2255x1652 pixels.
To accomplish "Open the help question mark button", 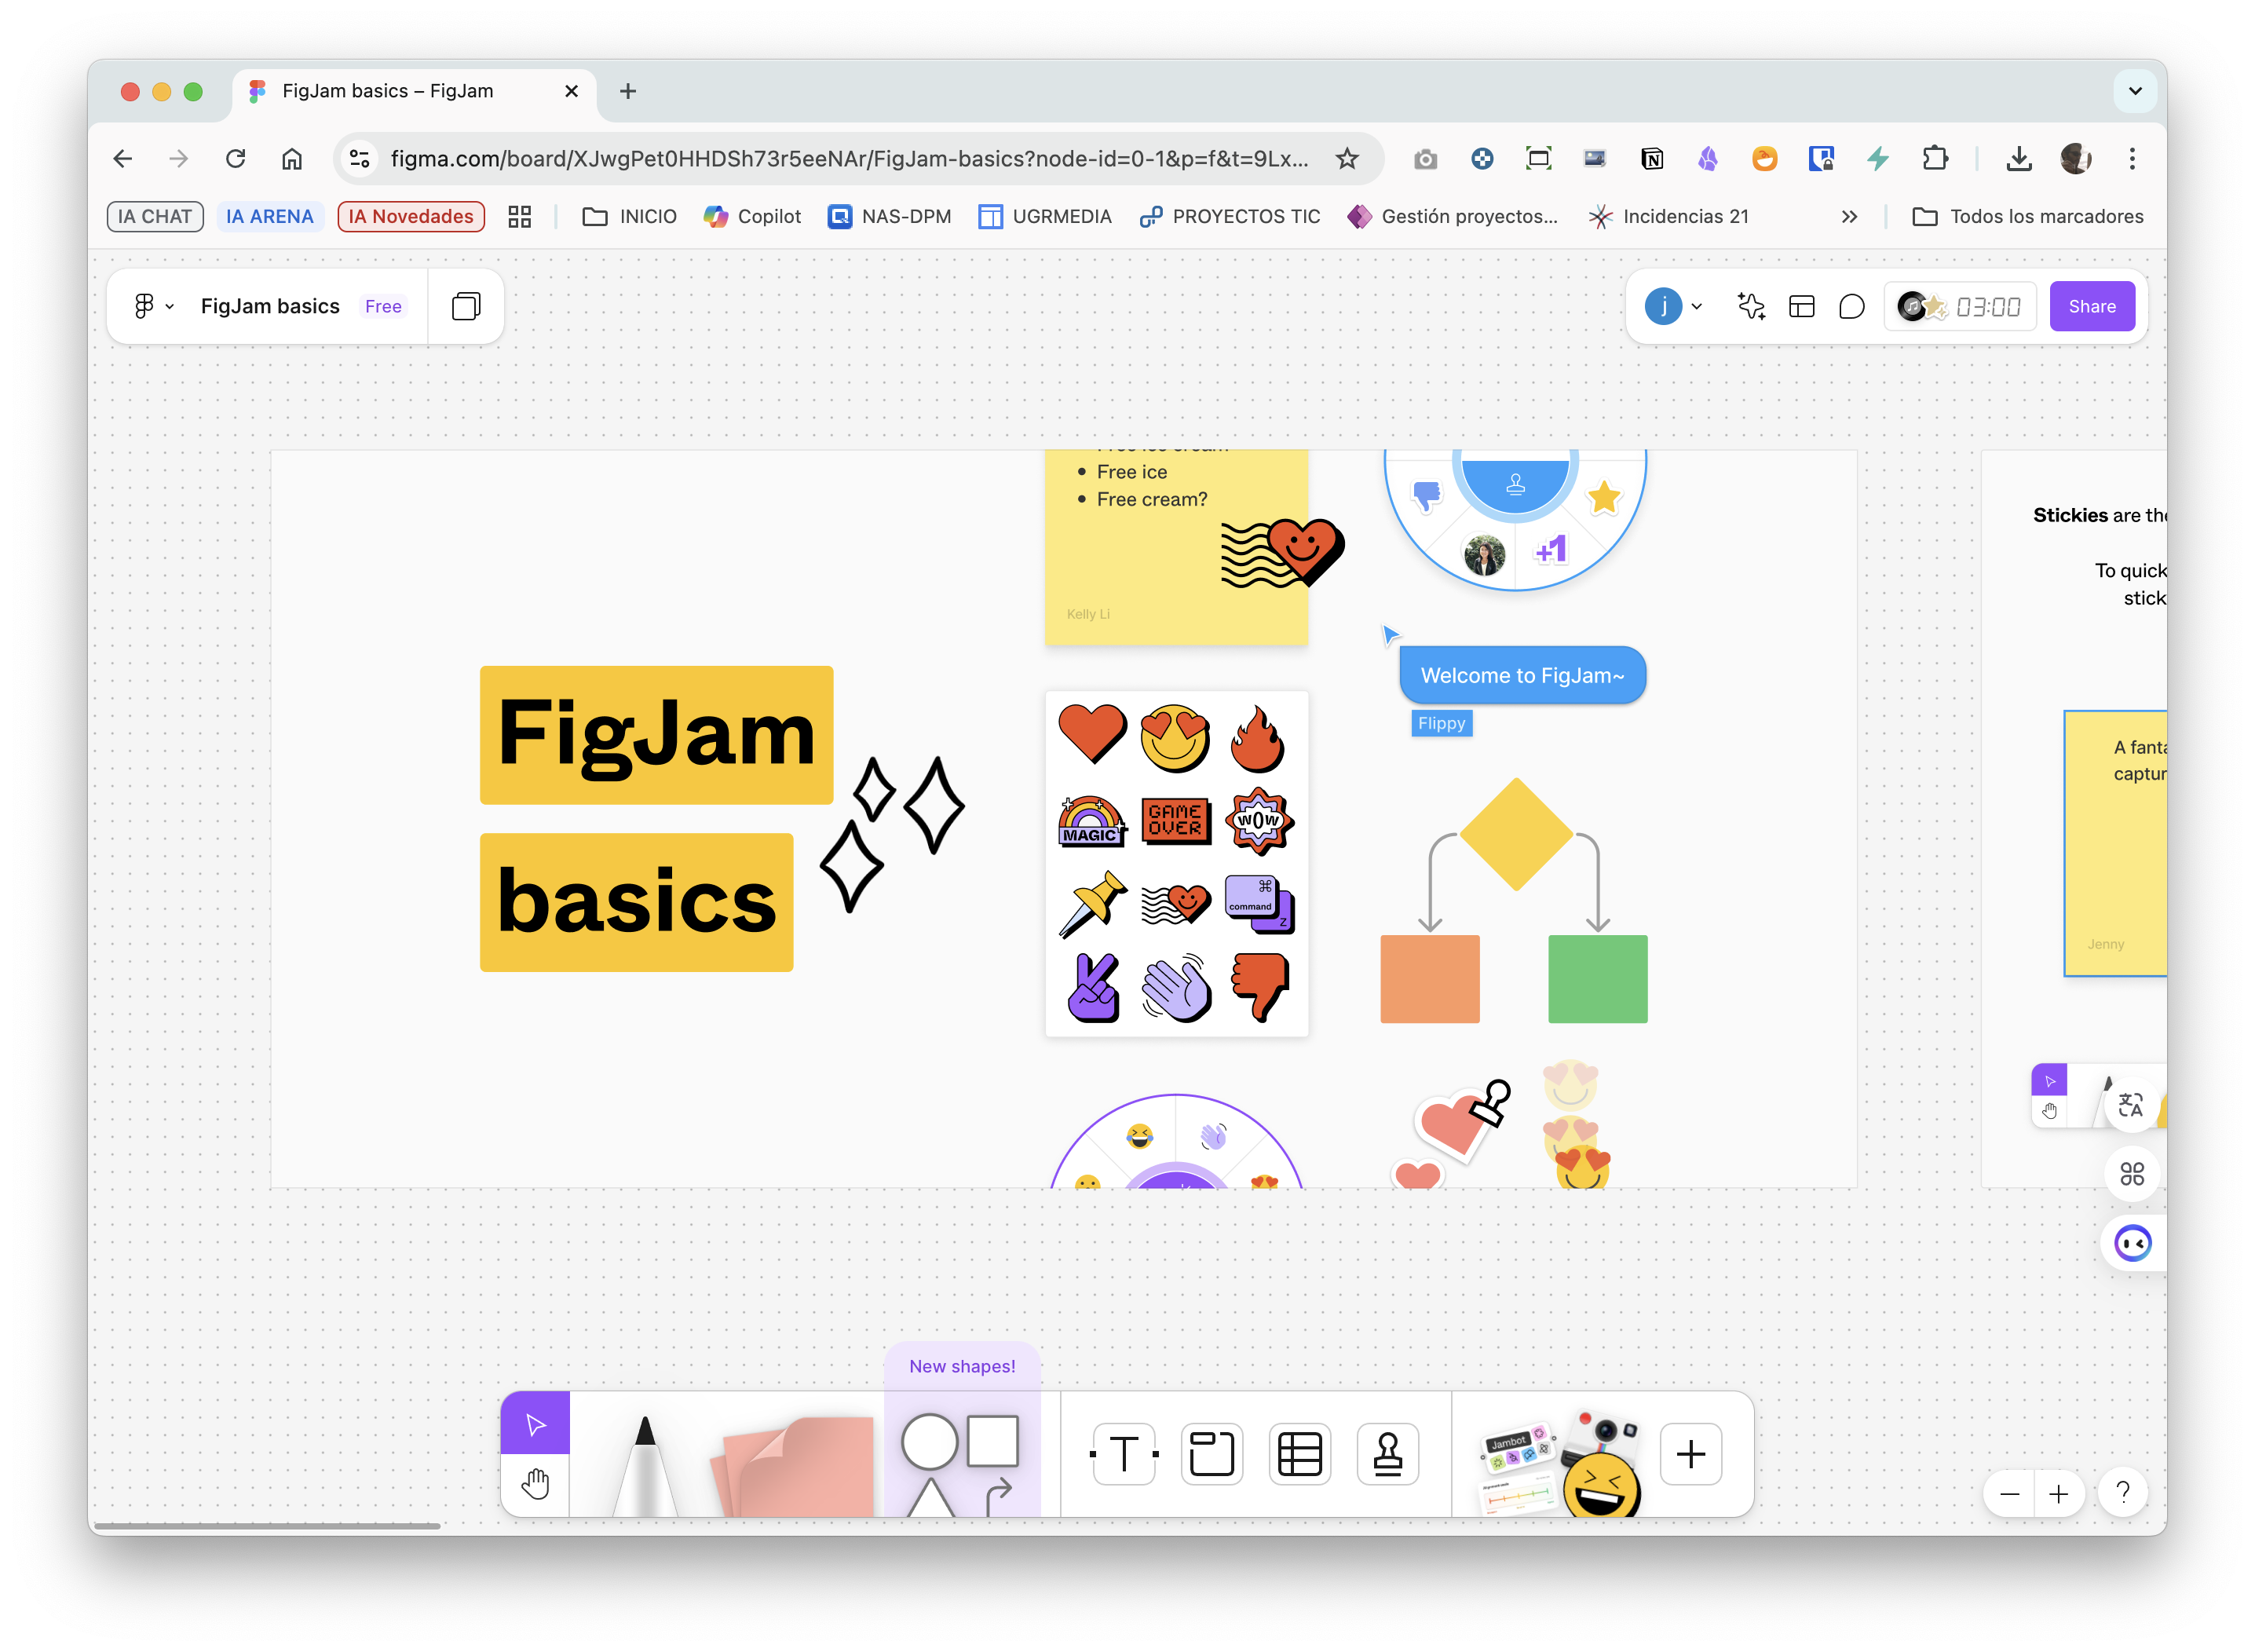I will point(2123,1493).
